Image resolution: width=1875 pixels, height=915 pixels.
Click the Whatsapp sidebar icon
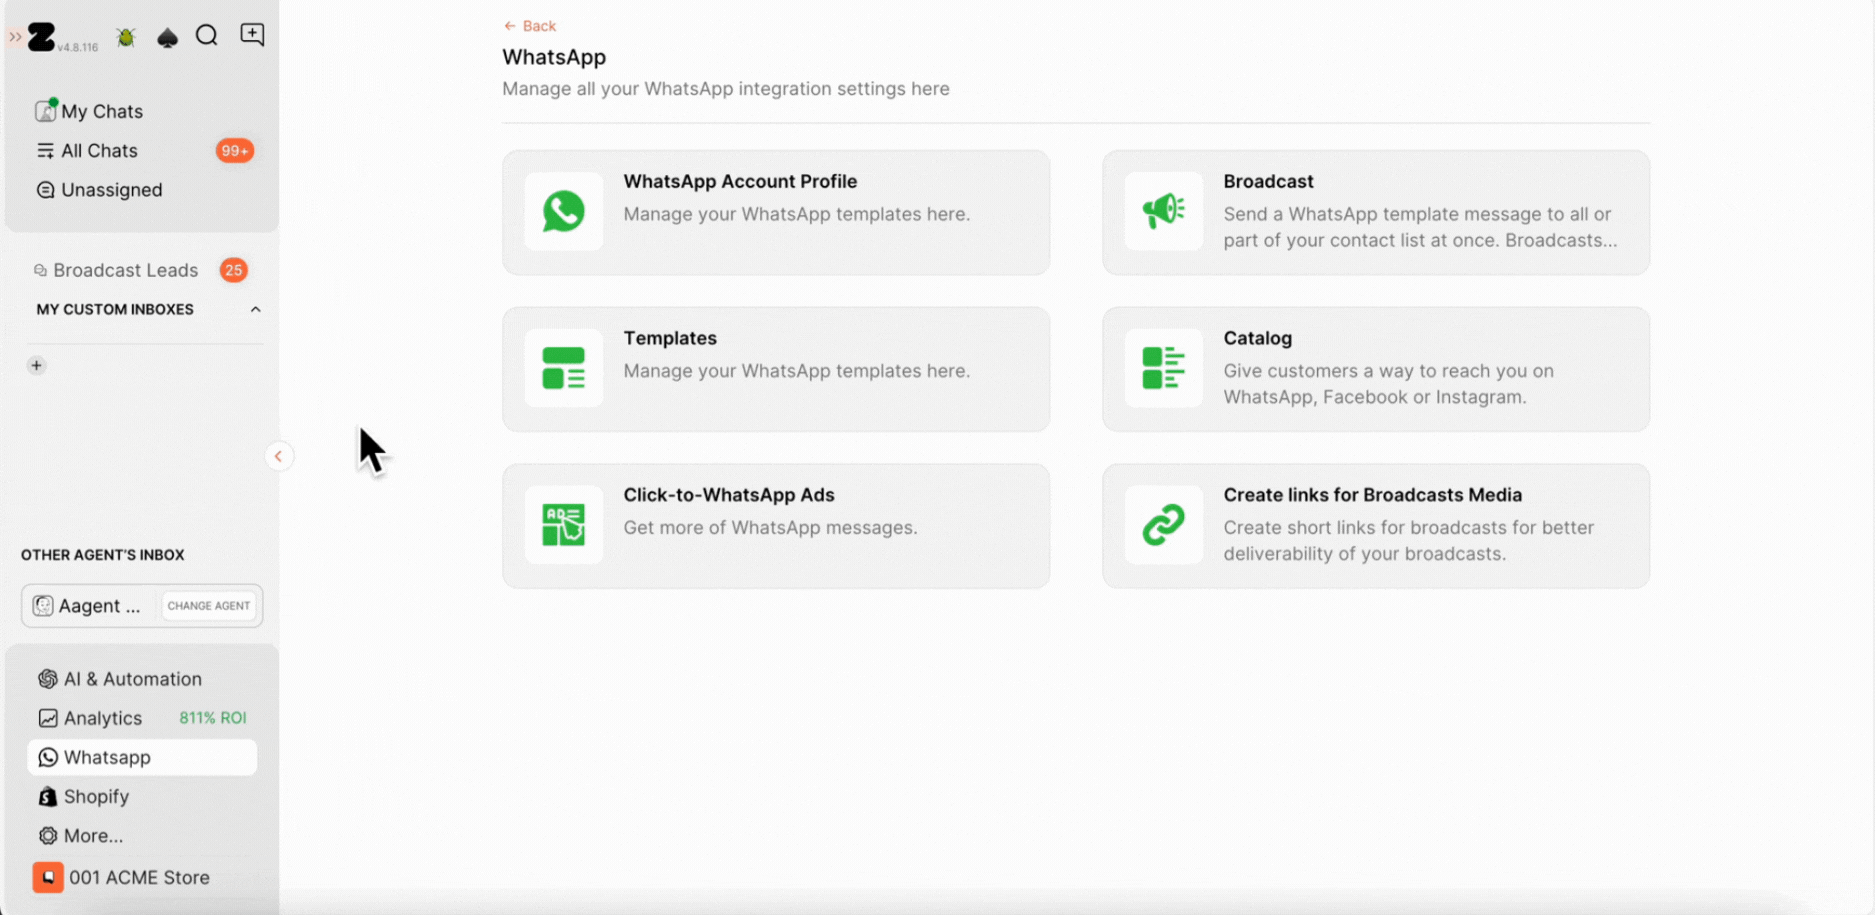(47, 757)
